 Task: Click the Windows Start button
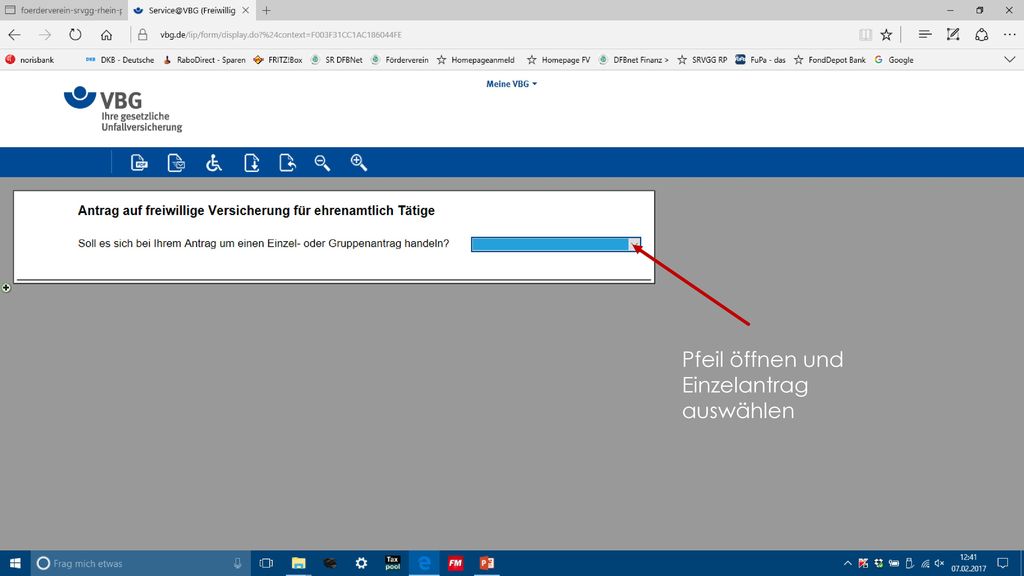(15, 563)
